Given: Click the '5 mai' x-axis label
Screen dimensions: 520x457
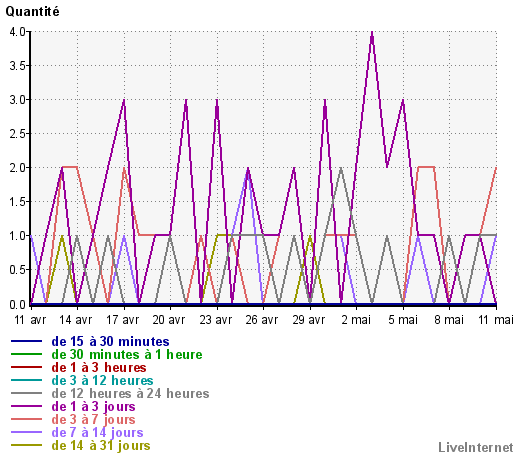Looking at the screenshot, I should pos(403,320).
